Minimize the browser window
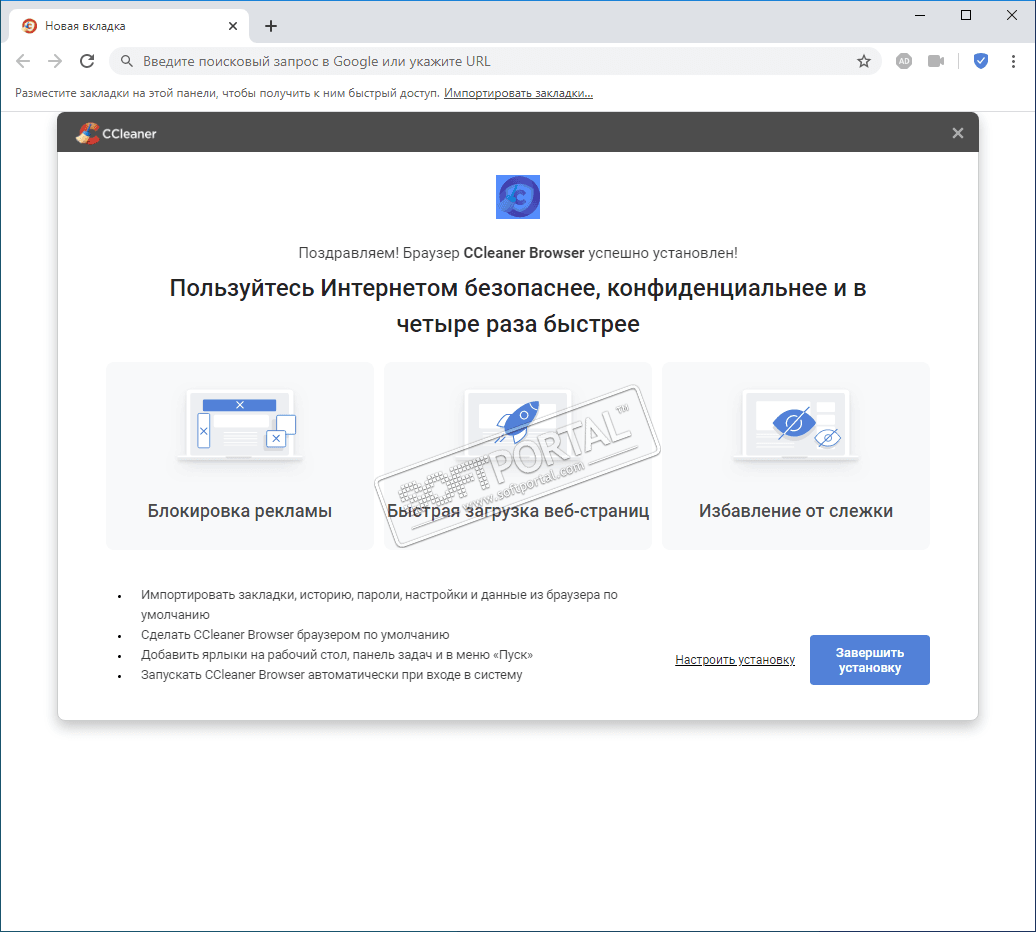 click(x=920, y=15)
